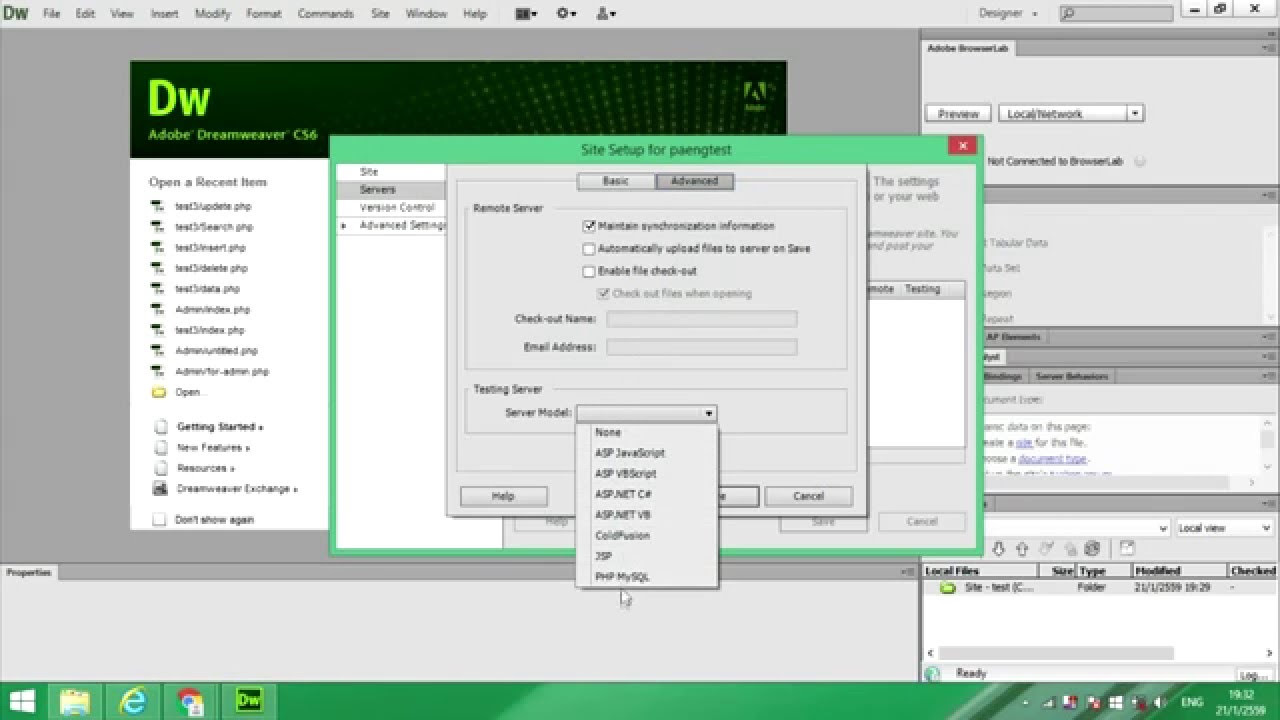Image resolution: width=1280 pixels, height=720 pixels.
Task: Open the Modify menu
Action: point(212,14)
